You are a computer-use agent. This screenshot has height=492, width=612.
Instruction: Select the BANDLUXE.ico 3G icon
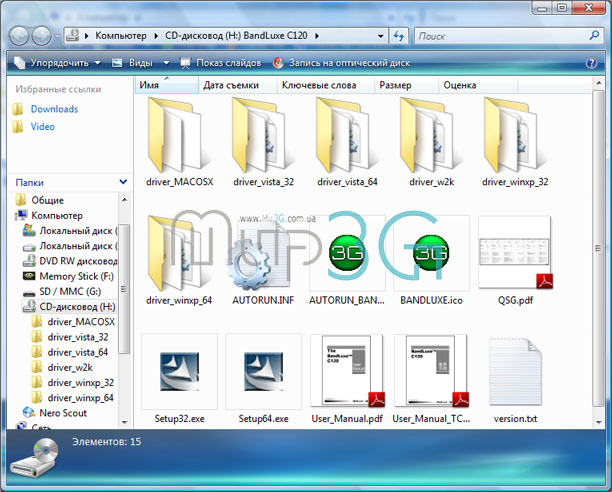431,253
